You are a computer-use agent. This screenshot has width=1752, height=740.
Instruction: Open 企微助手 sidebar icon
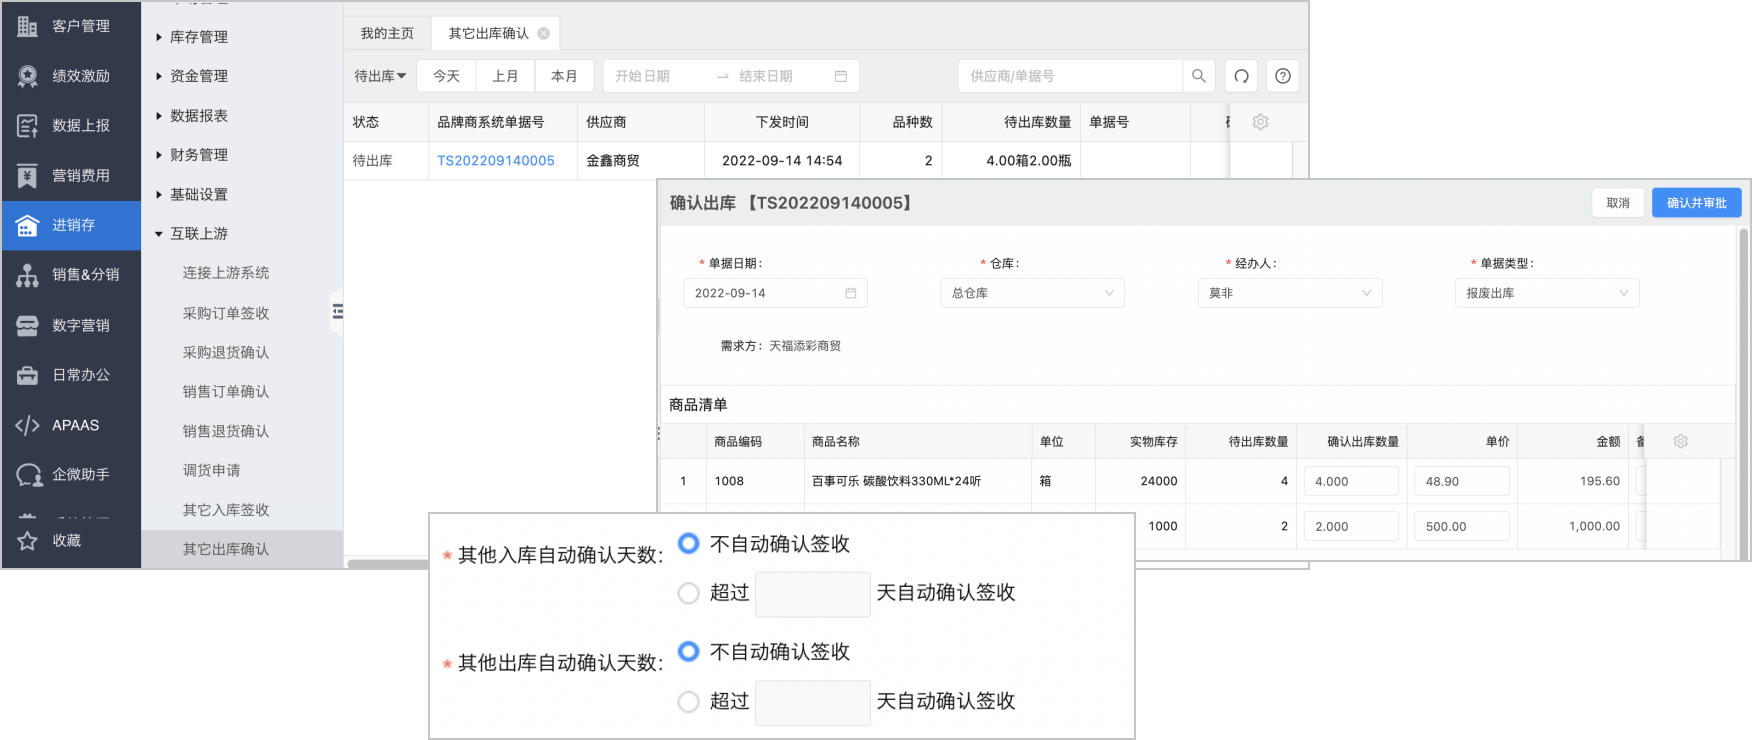(x=28, y=475)
